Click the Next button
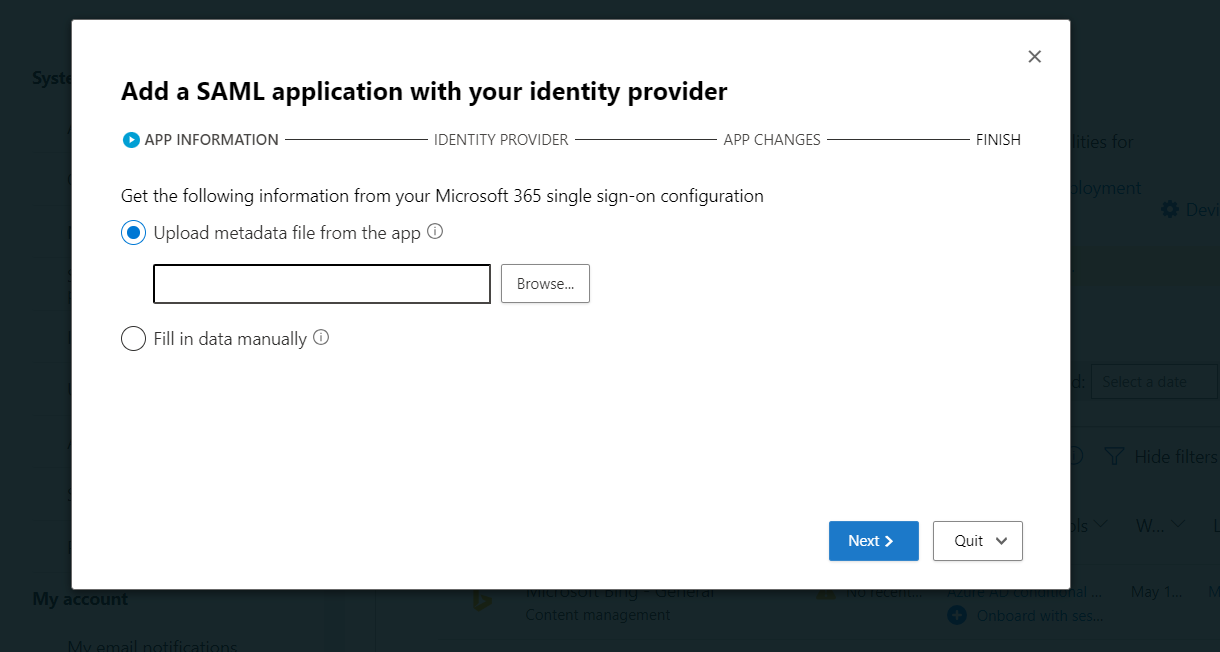This screenshot has height=652, width=1220. 873,541
